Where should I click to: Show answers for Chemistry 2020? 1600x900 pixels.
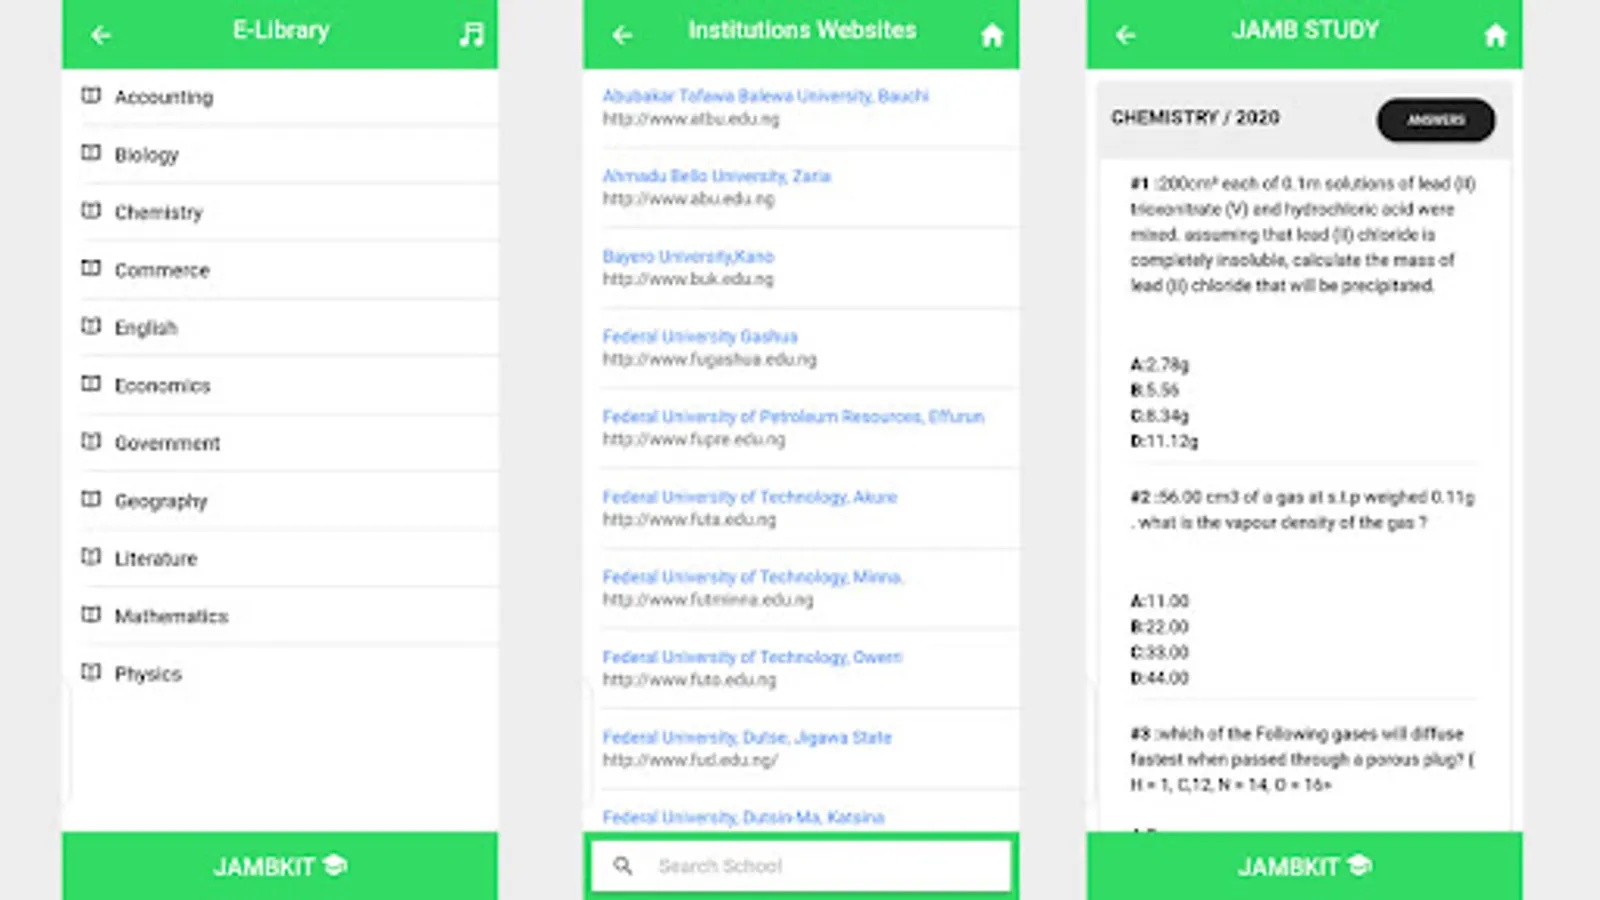coord(1436,120)
